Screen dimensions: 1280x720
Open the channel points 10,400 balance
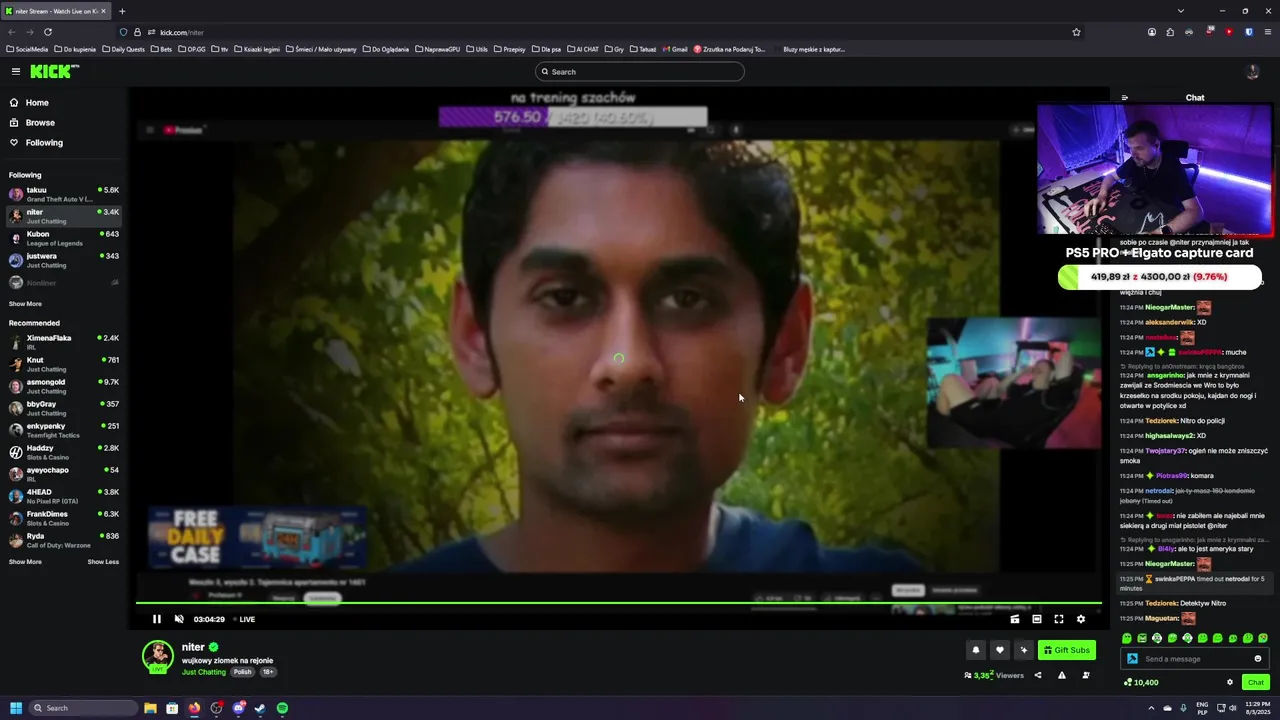tap(1141, 682)
